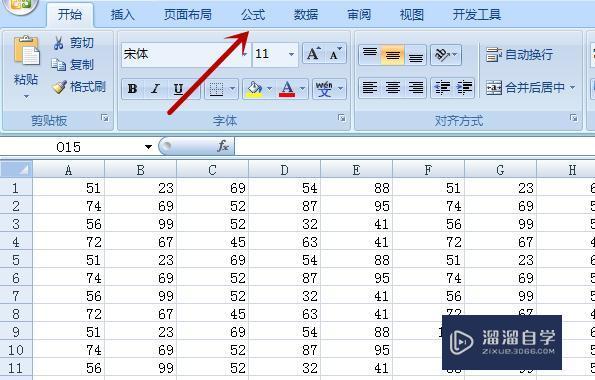
Task: Open the 审阅 (Review) tab
Action: (x=359, y=15)
